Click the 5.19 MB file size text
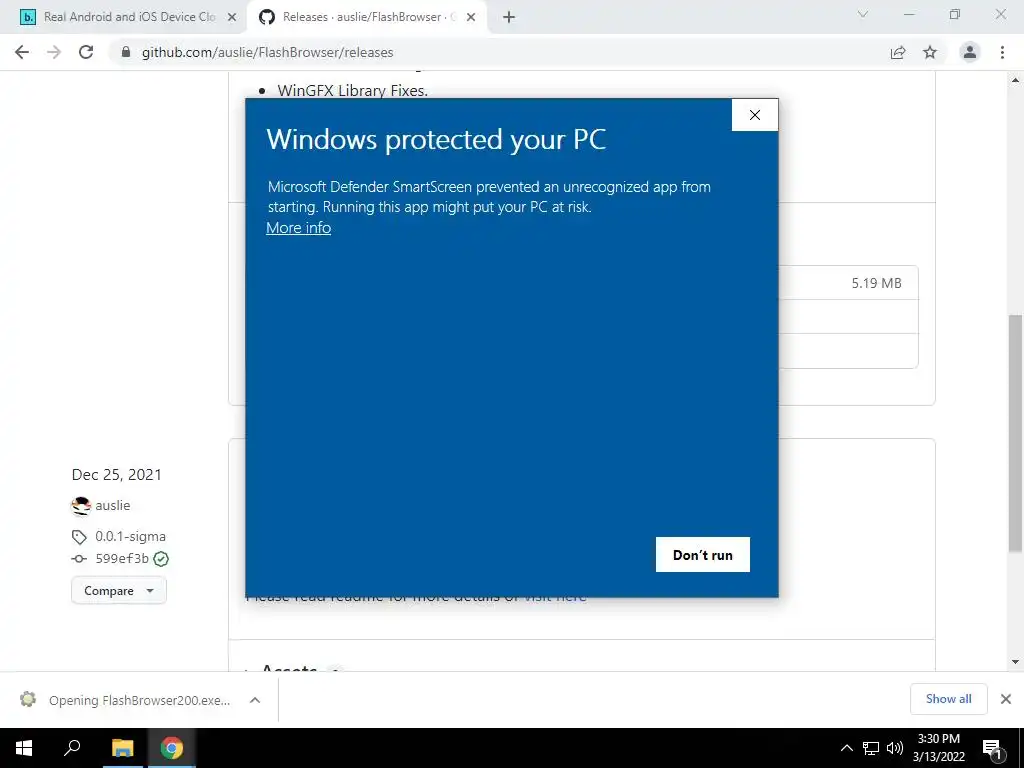Image resolution: width=1024 pixels, height=768 pixels. [x=876, y=283]
